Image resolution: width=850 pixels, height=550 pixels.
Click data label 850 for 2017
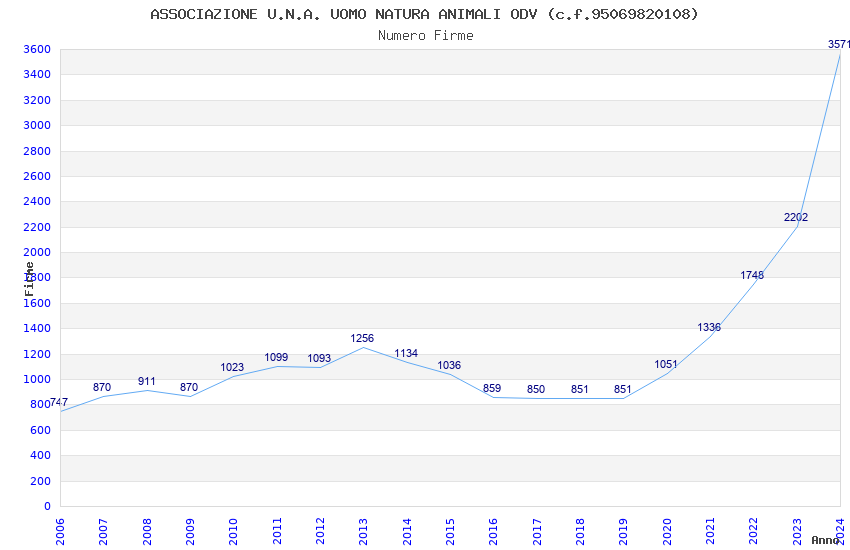pos(536,389)
